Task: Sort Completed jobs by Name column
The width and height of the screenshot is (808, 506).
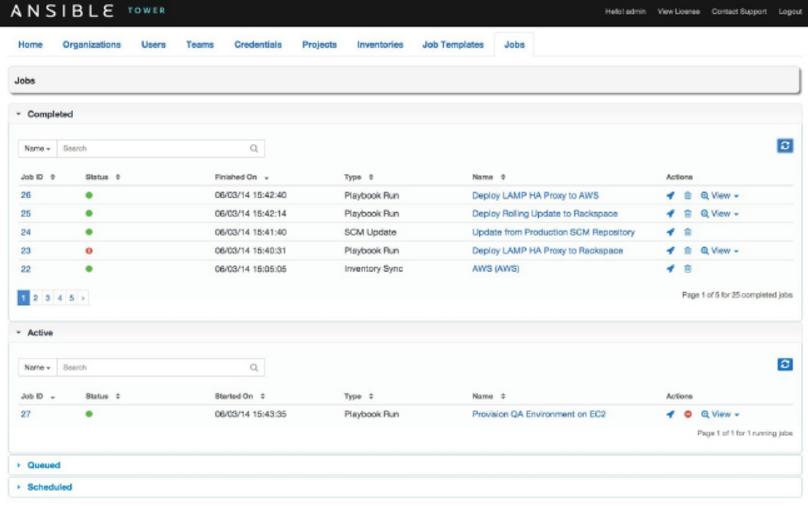Action: coord(489,177)
